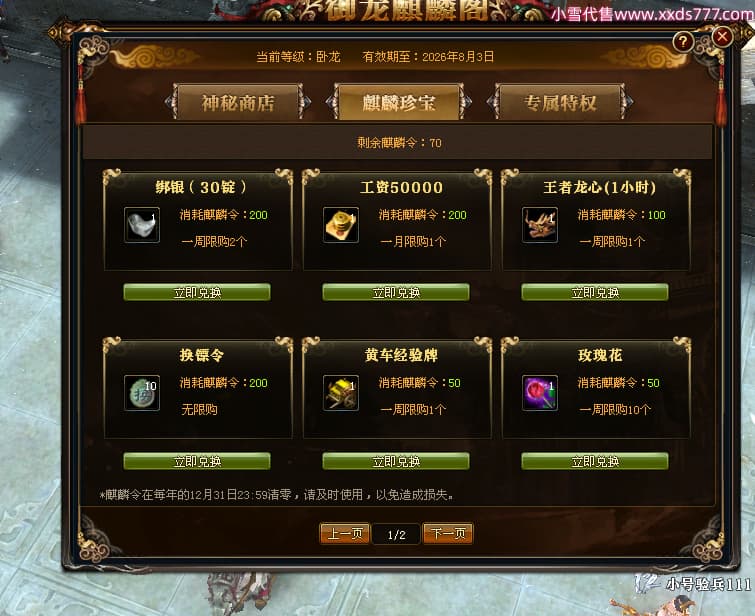Click the gold wage coin icon
The width and height of the screenshot is (755, 616).
point(341,225)
